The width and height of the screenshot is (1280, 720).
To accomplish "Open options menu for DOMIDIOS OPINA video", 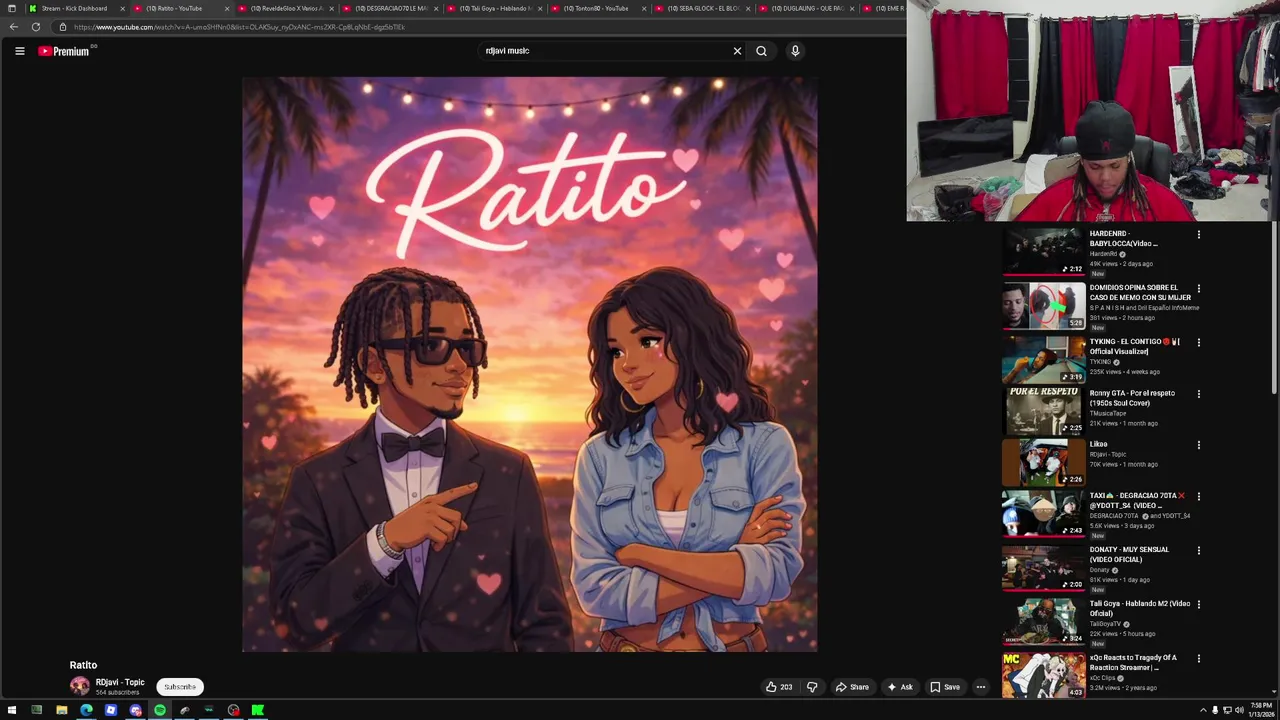I will (1199, 289).
